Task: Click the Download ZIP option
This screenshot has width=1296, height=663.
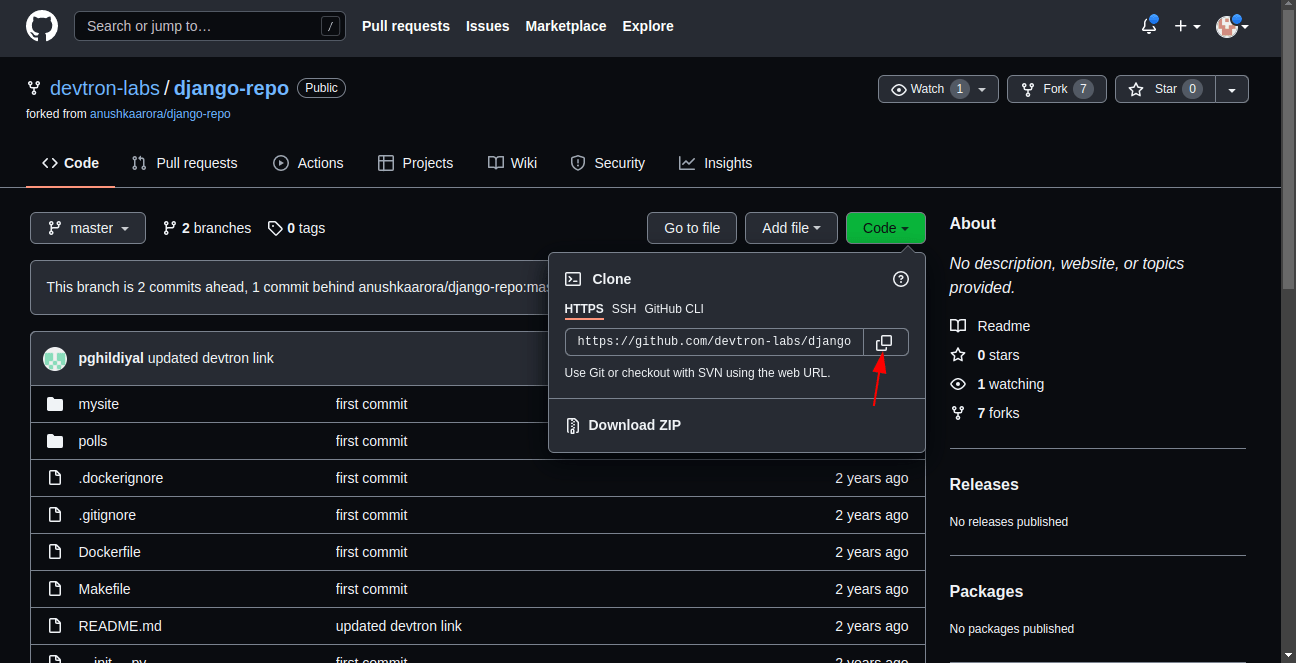Action: [634, 425]
